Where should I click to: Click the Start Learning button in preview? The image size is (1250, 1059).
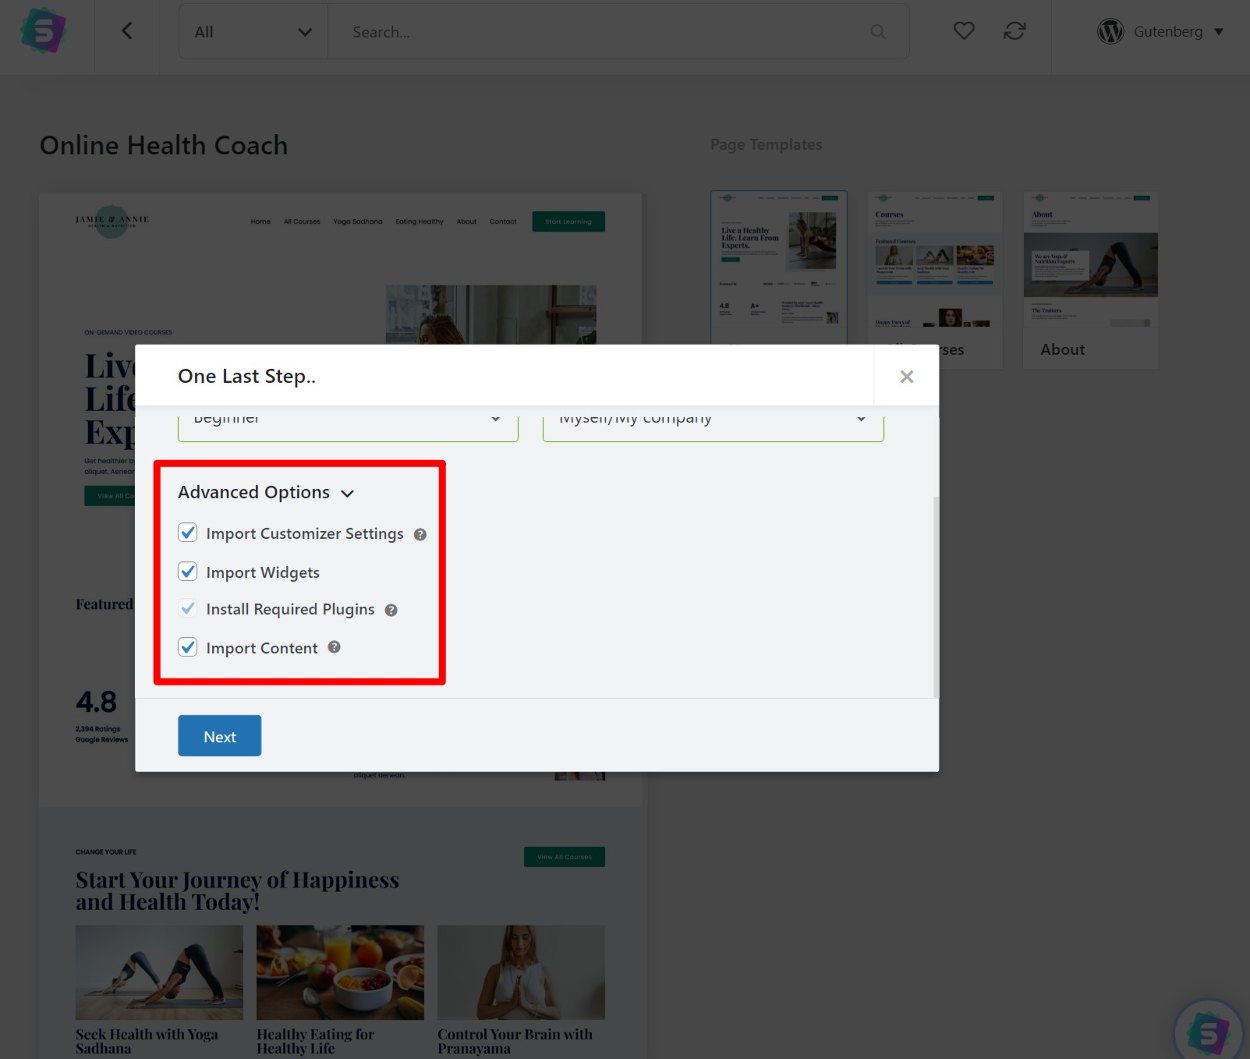click(568, 222)
